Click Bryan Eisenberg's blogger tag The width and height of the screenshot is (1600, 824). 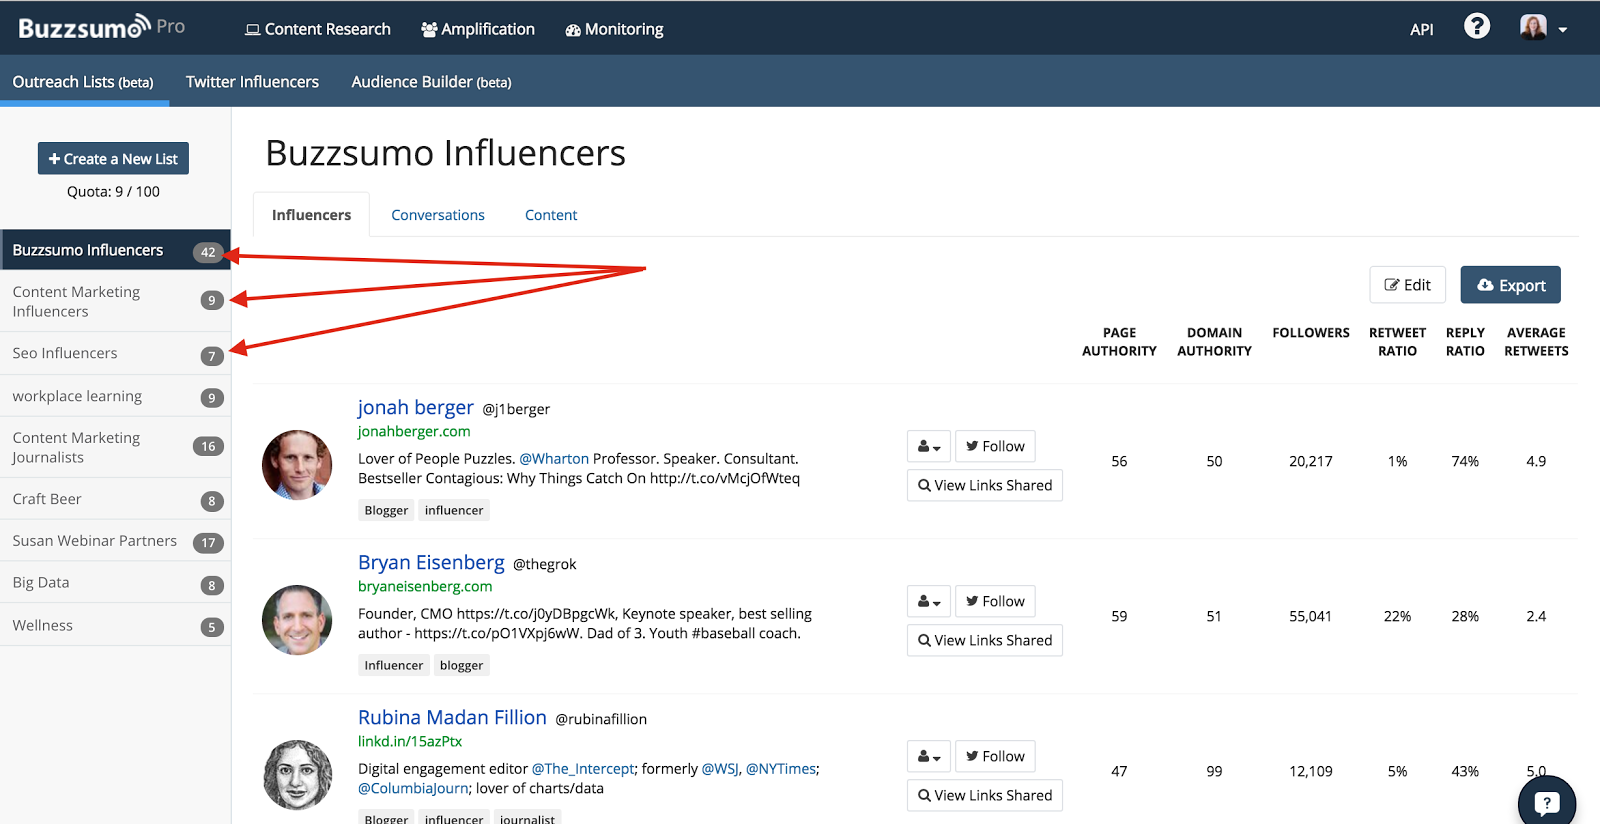[x=461, y=665]
